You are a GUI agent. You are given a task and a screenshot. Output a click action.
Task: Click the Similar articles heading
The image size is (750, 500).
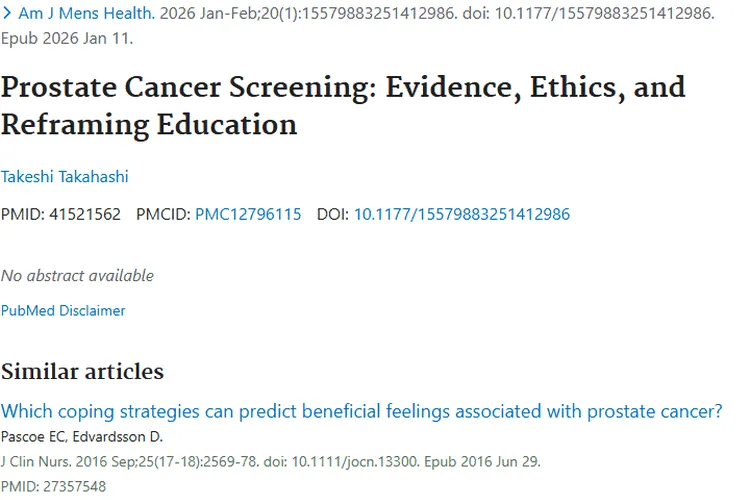tap(82, 372)
